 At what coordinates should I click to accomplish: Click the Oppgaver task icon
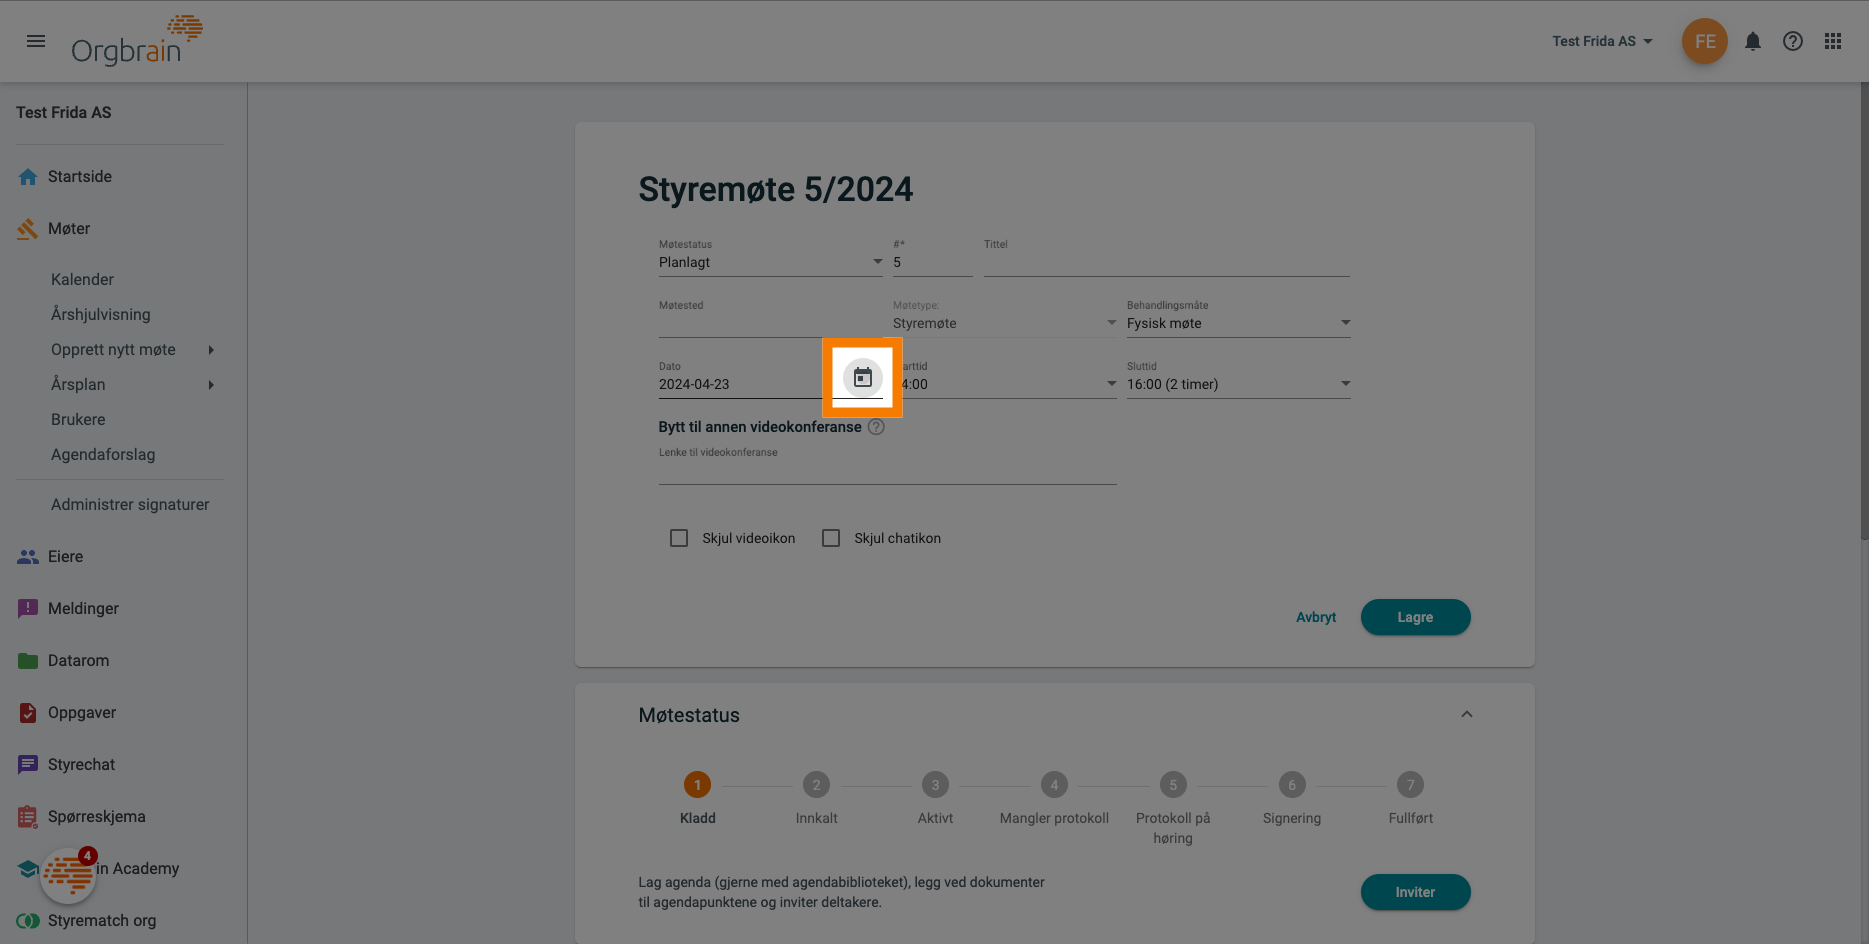(28, 713)
